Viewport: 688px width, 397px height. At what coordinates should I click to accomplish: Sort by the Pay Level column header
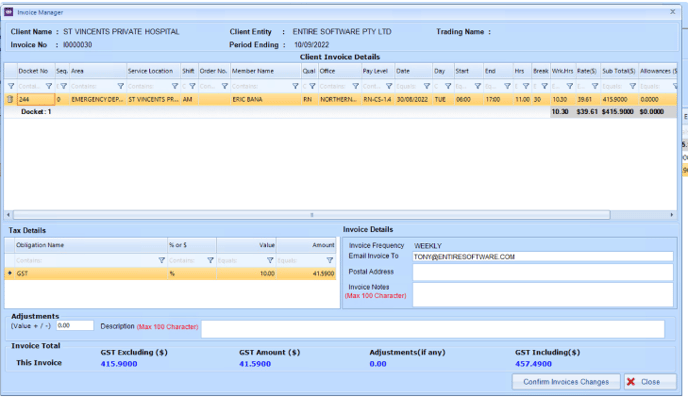[377, 71]
